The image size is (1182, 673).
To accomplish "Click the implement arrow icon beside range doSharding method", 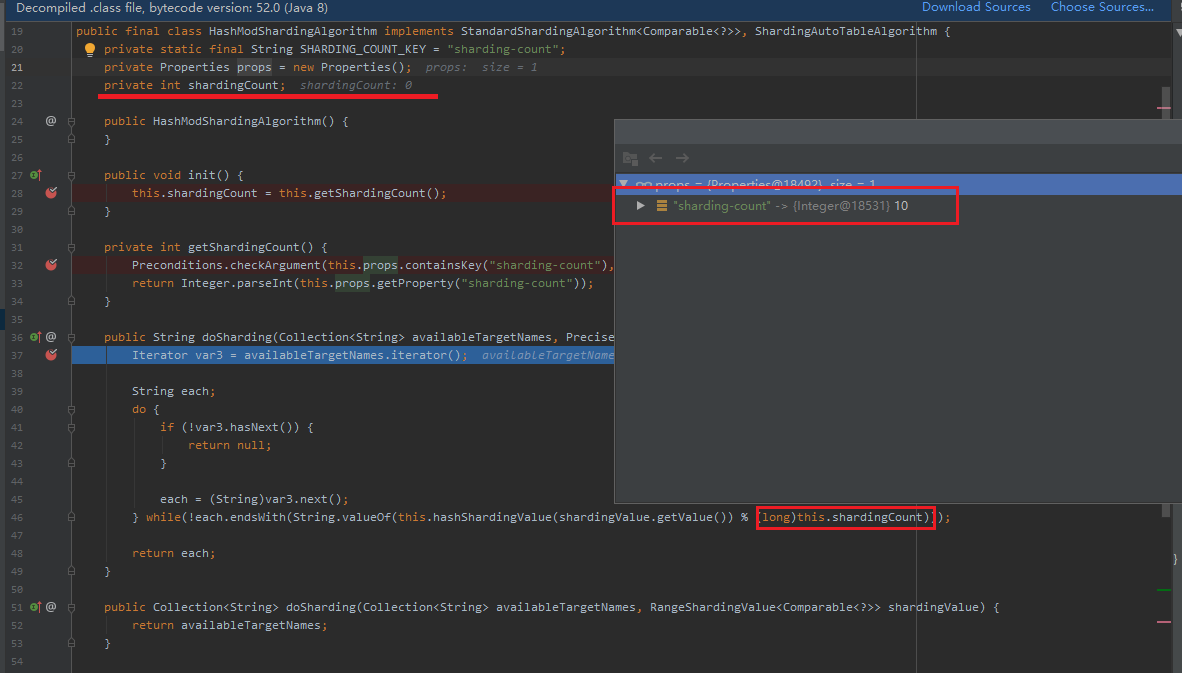I will (34, 606).
